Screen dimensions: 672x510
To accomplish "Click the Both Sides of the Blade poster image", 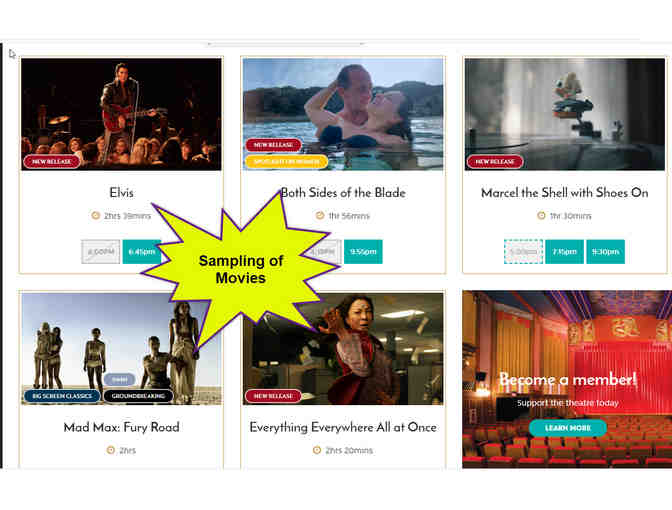I will click(343, 114).
